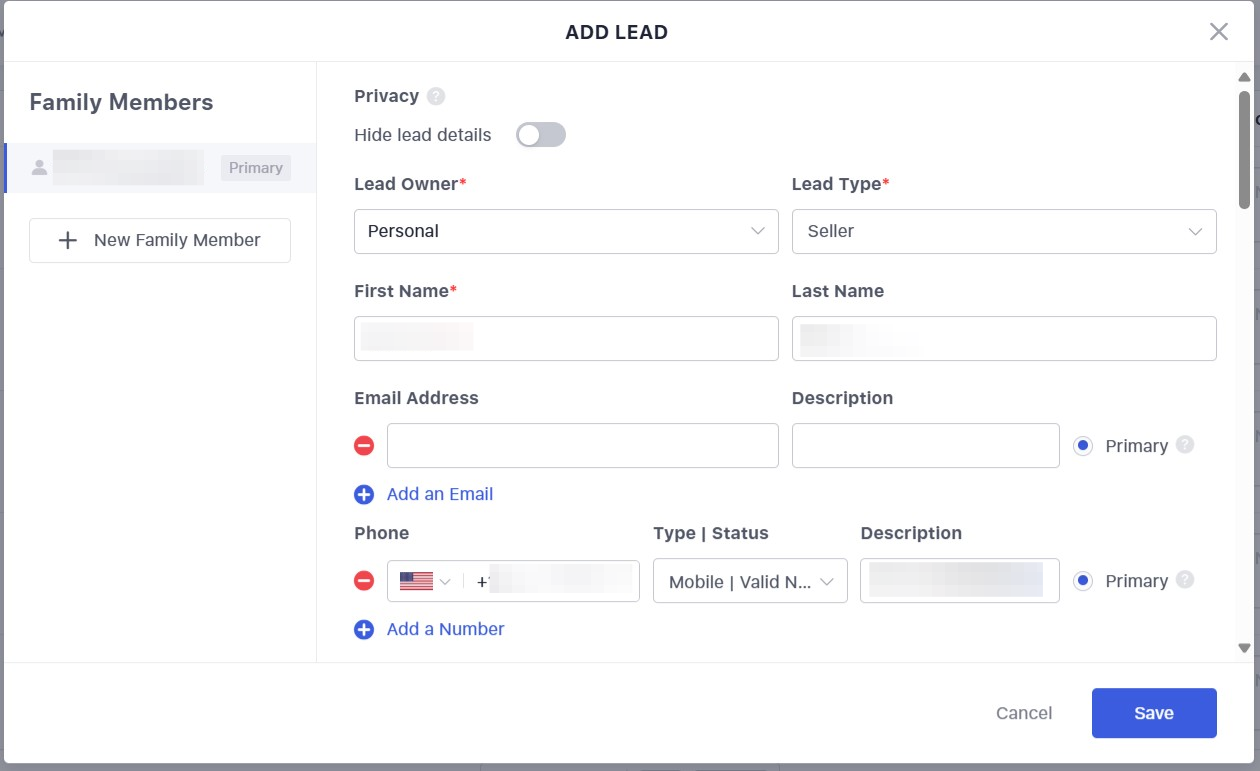Click the help icon beside phone Primary
The height and width of the screenshot is (771, 1260).
point(1185,580)
